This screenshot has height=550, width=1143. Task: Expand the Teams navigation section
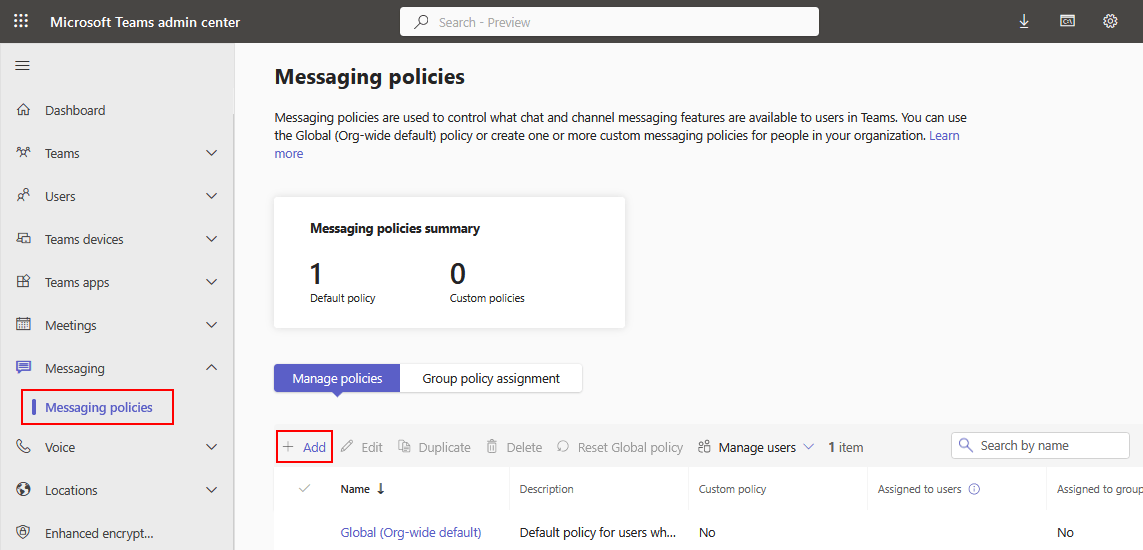pos(211,153)
